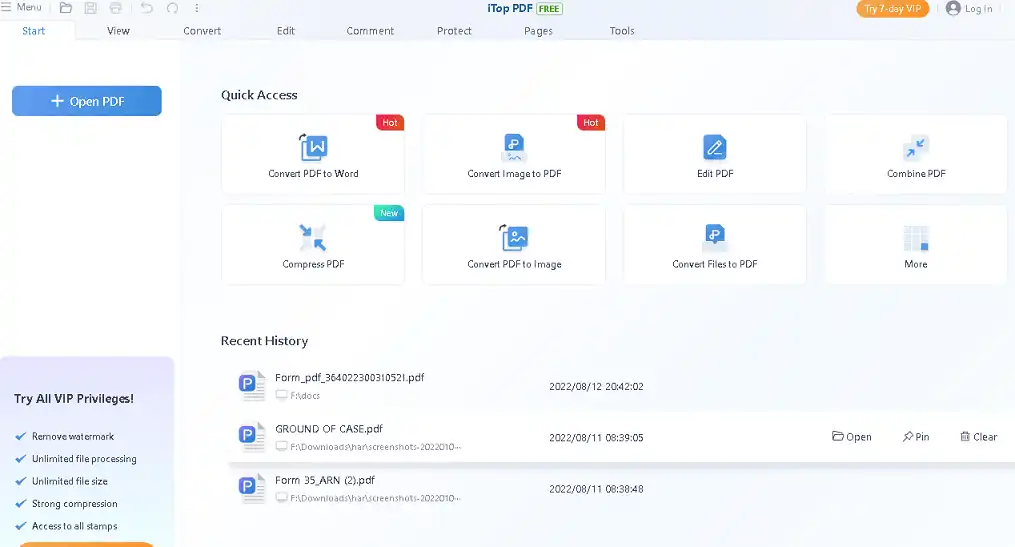Launch the Combine PDF tool

[915, 149]
